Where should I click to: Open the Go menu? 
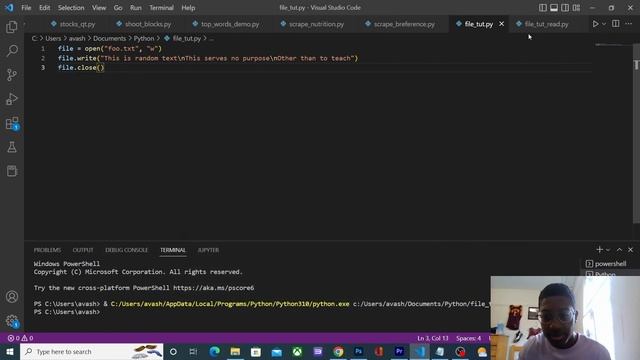click(118, 8)
